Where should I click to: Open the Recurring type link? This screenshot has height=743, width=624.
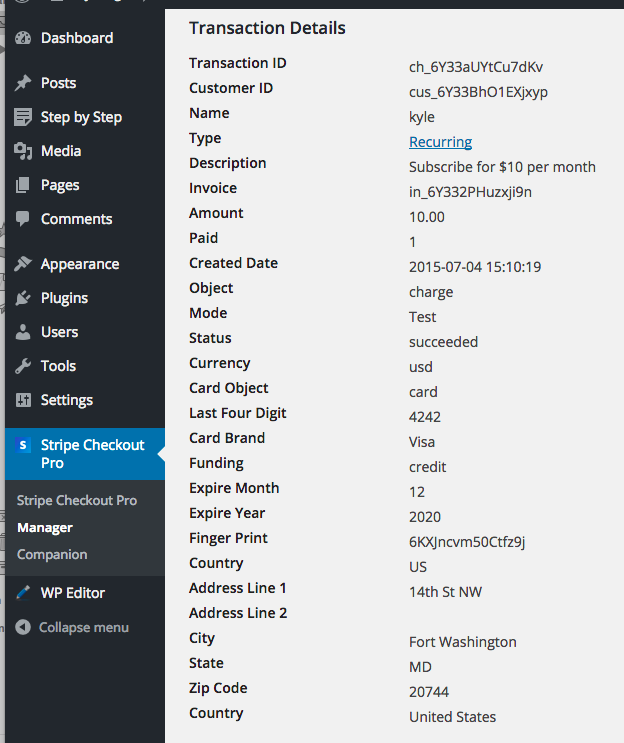pyautogui.click(x=440, y=142)
